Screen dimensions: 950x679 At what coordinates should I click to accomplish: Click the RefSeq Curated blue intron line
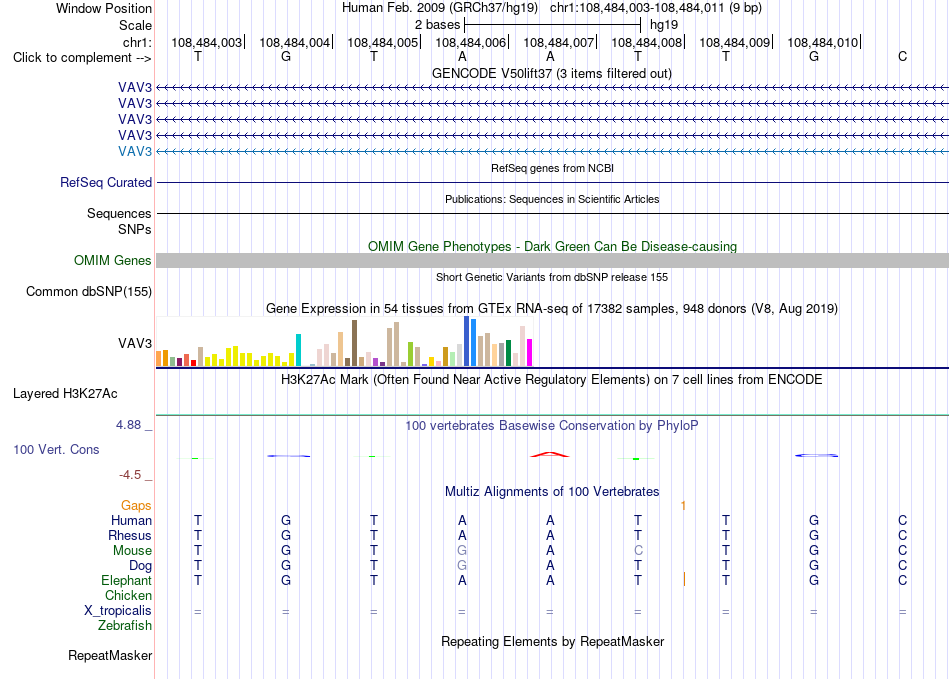tap(552, 182)
